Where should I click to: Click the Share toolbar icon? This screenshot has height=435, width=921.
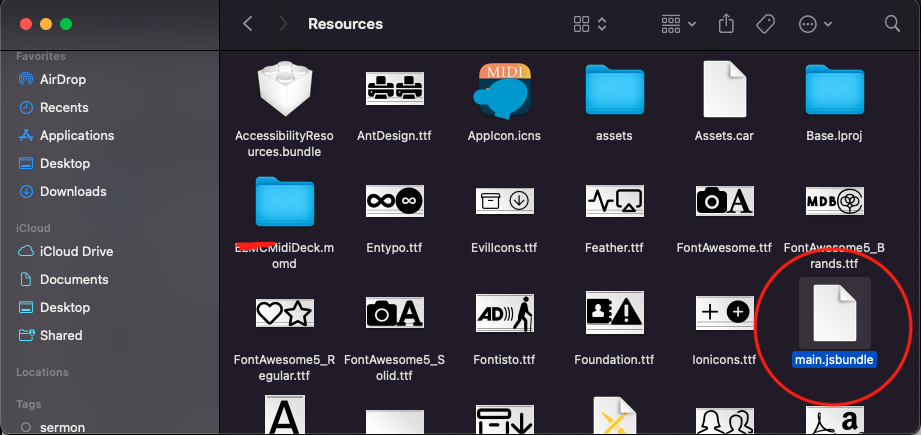(727, 24)
